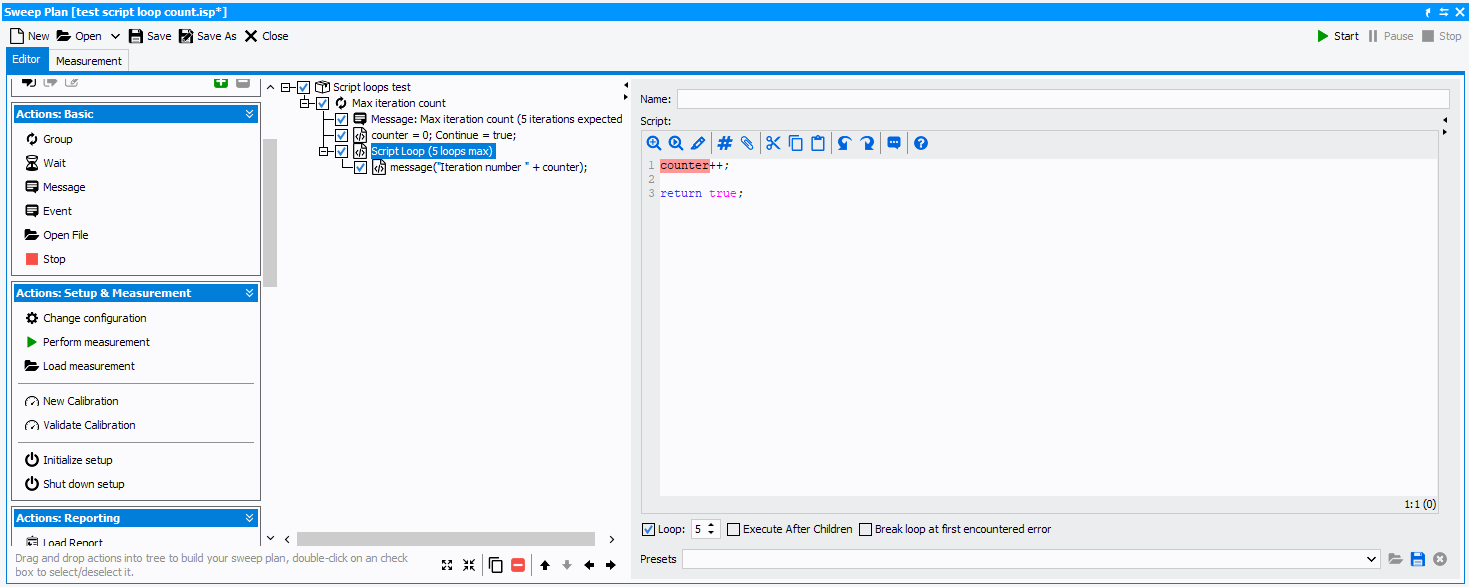
Task: Collapse the Actions: Setup & Measurement panel
Action: (x=249, y=293)
